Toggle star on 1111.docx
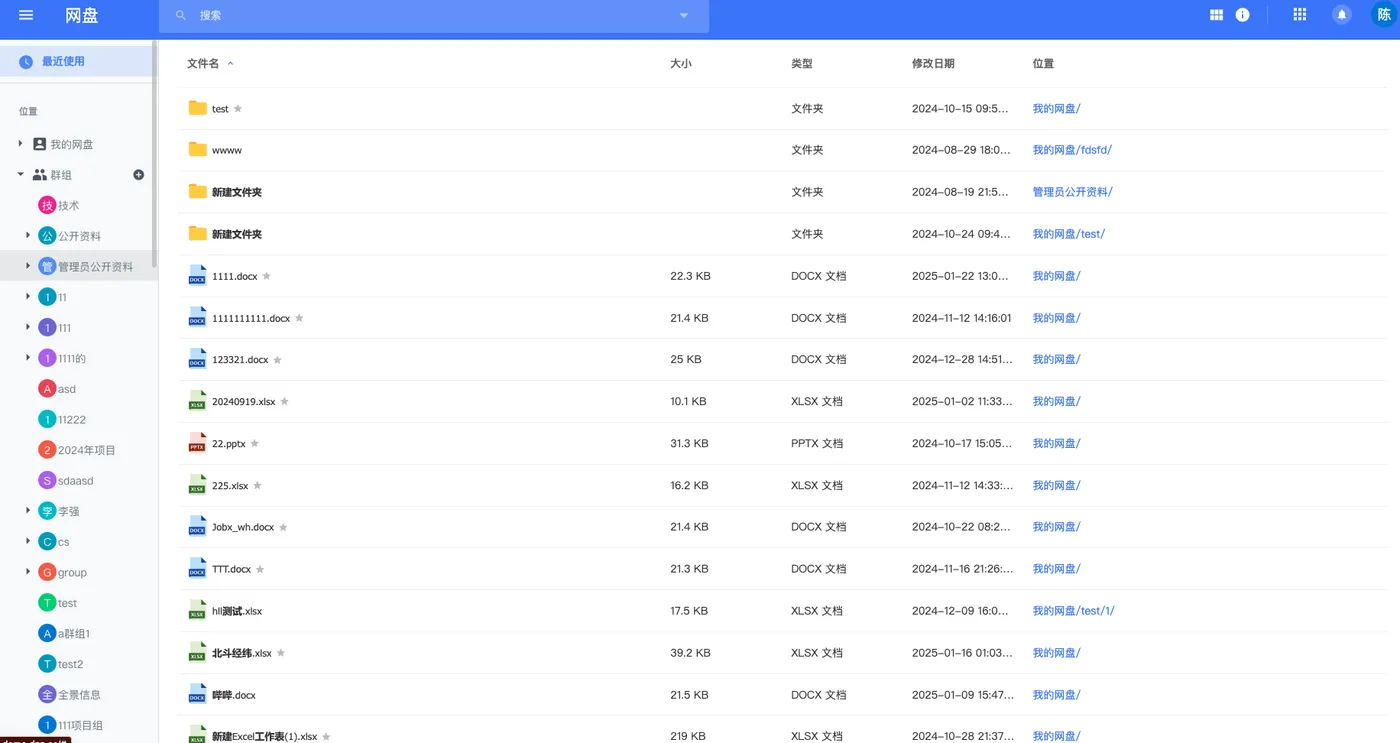This screenshot has height=743, width=1400. click(267, 276)
